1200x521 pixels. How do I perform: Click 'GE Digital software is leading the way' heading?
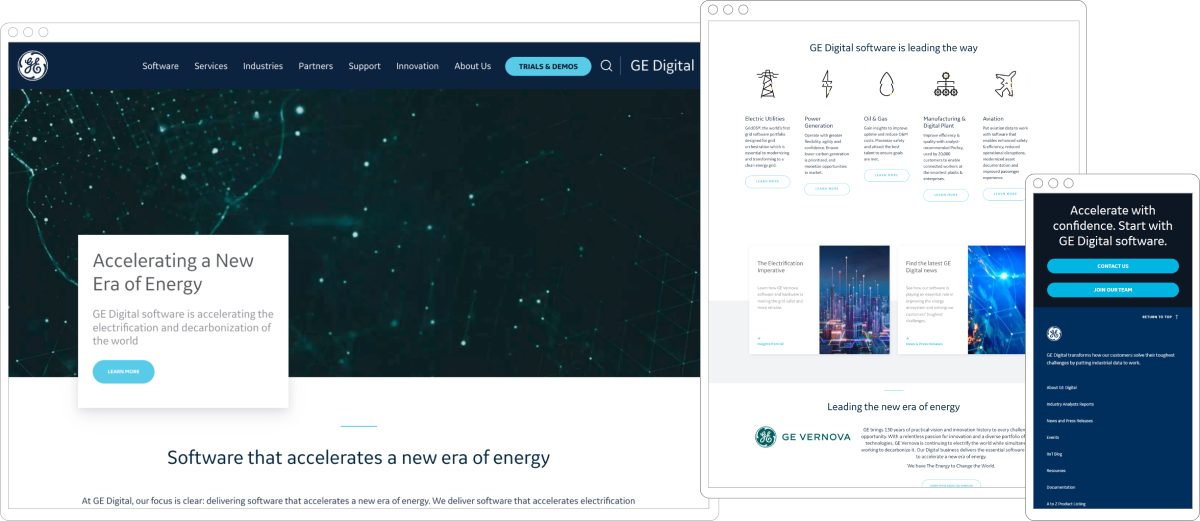(894, 47)
